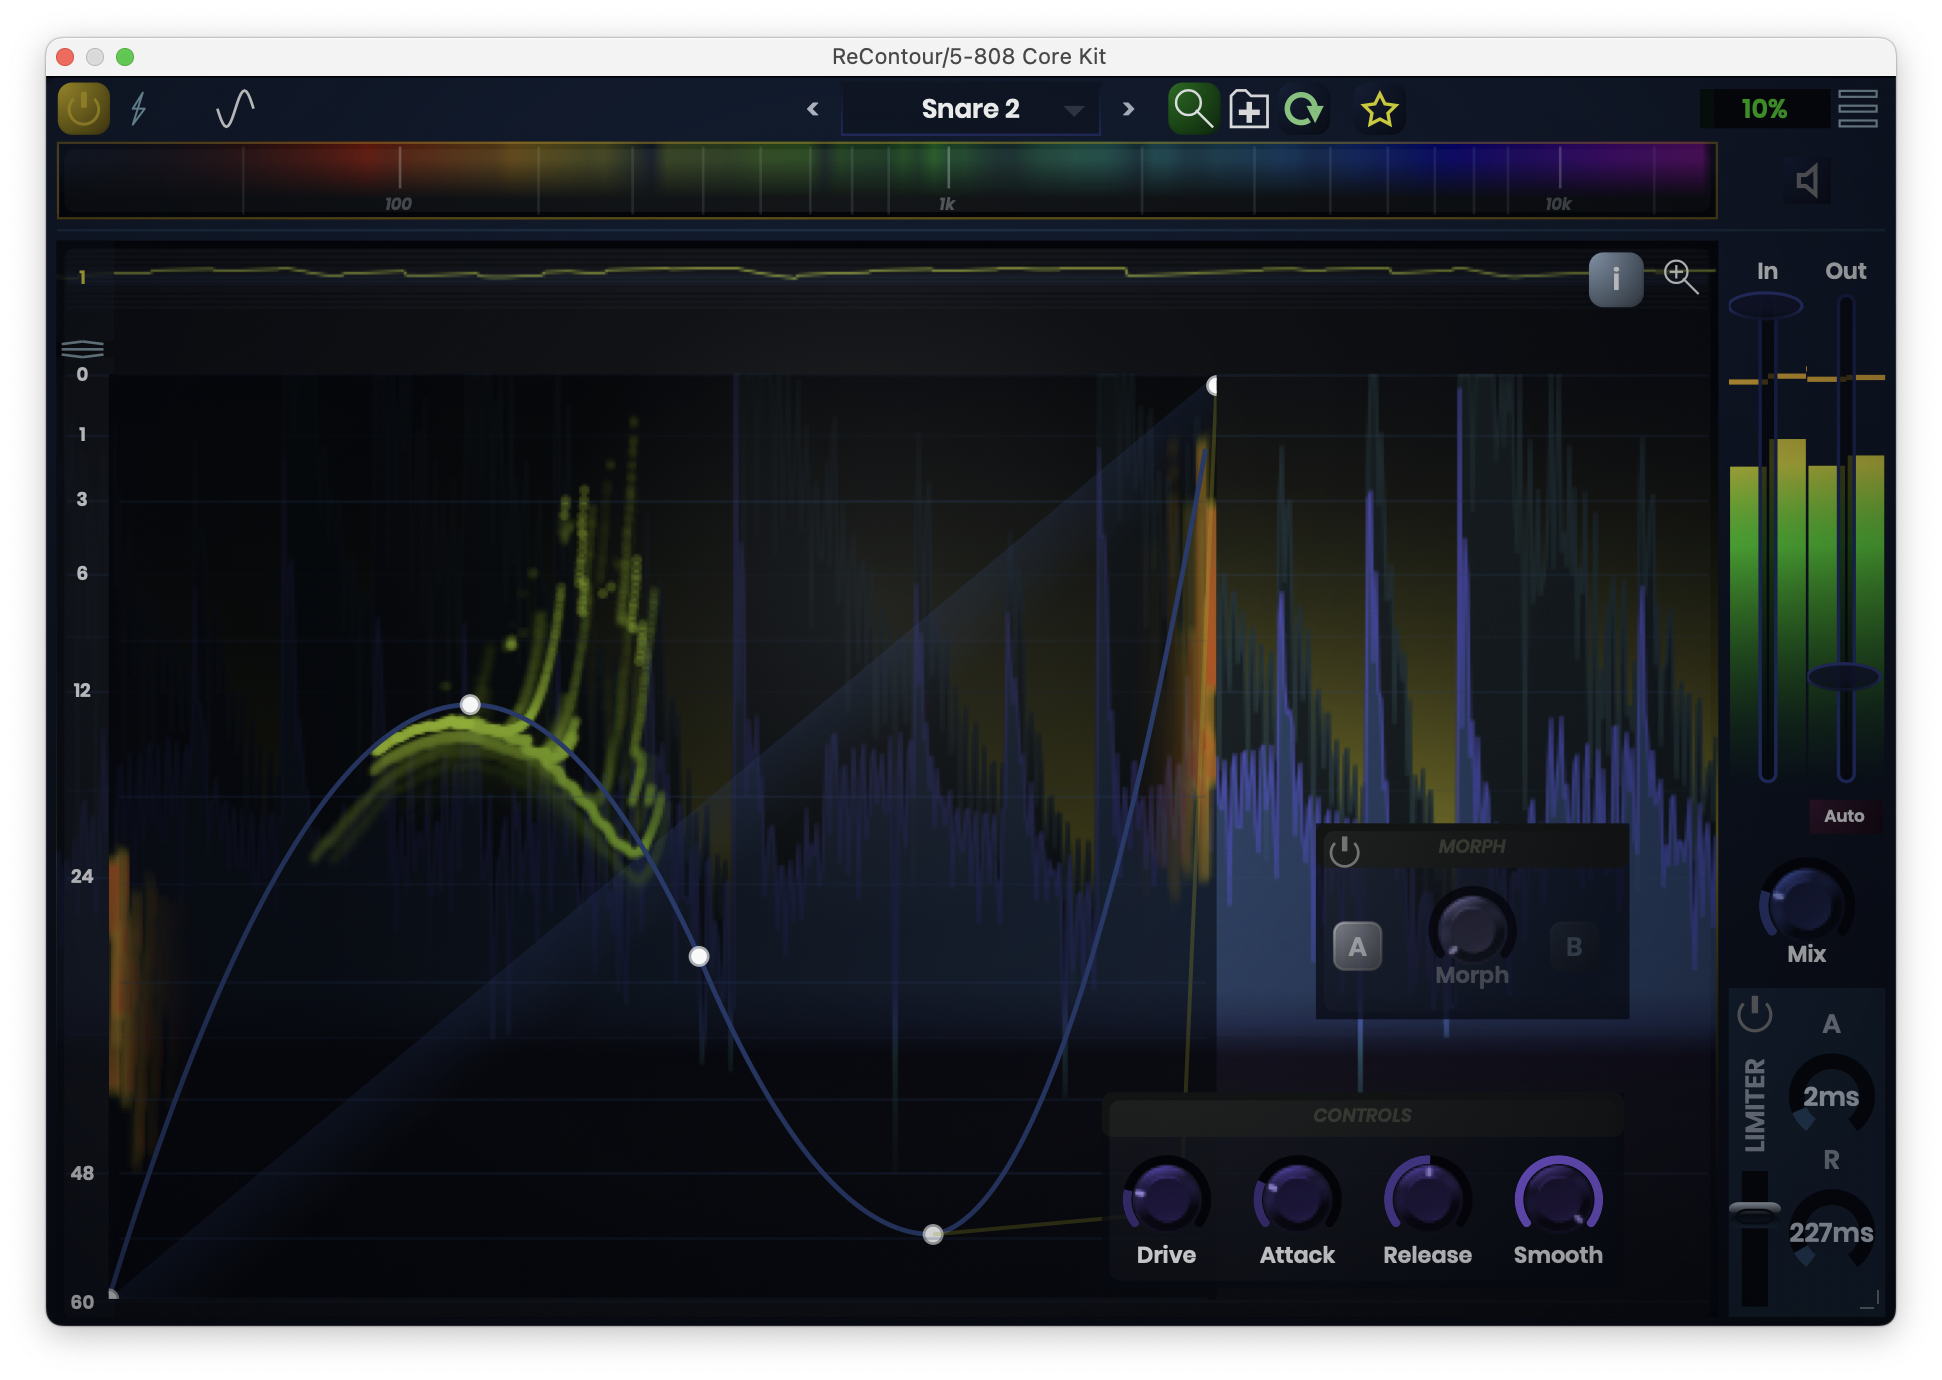
Task: Open the hamburger menu at top right
Action: (1857, 109)
